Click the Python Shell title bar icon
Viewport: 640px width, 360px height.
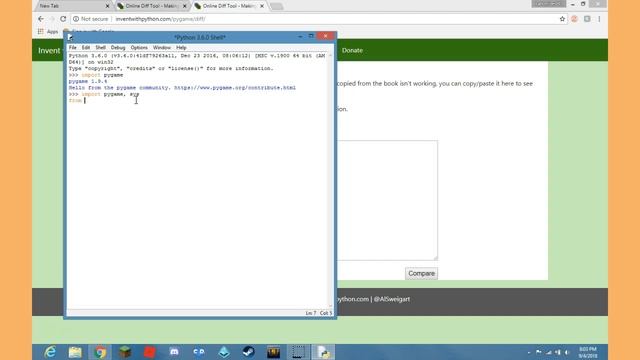point(70,37)
